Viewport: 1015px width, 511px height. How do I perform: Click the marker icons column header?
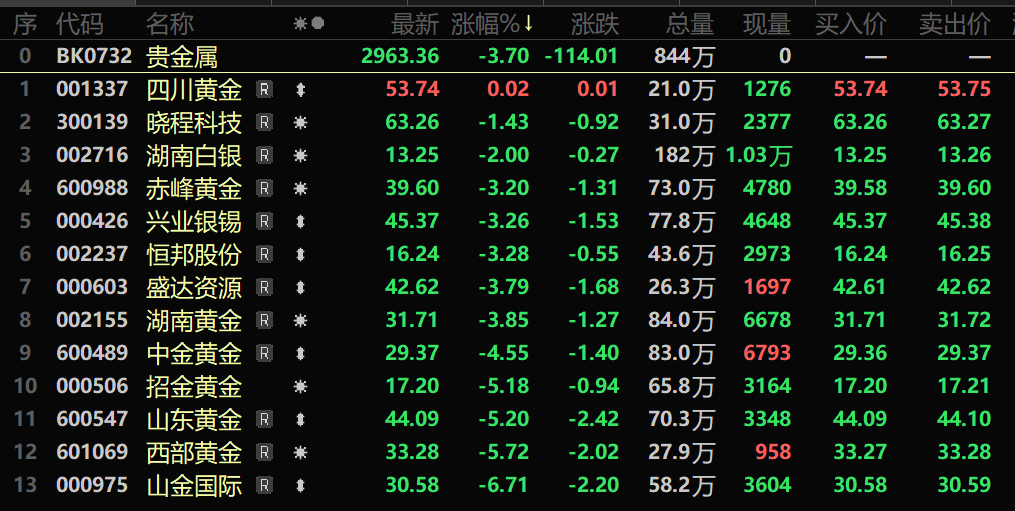pyautogui.click(x=308, y=23)
